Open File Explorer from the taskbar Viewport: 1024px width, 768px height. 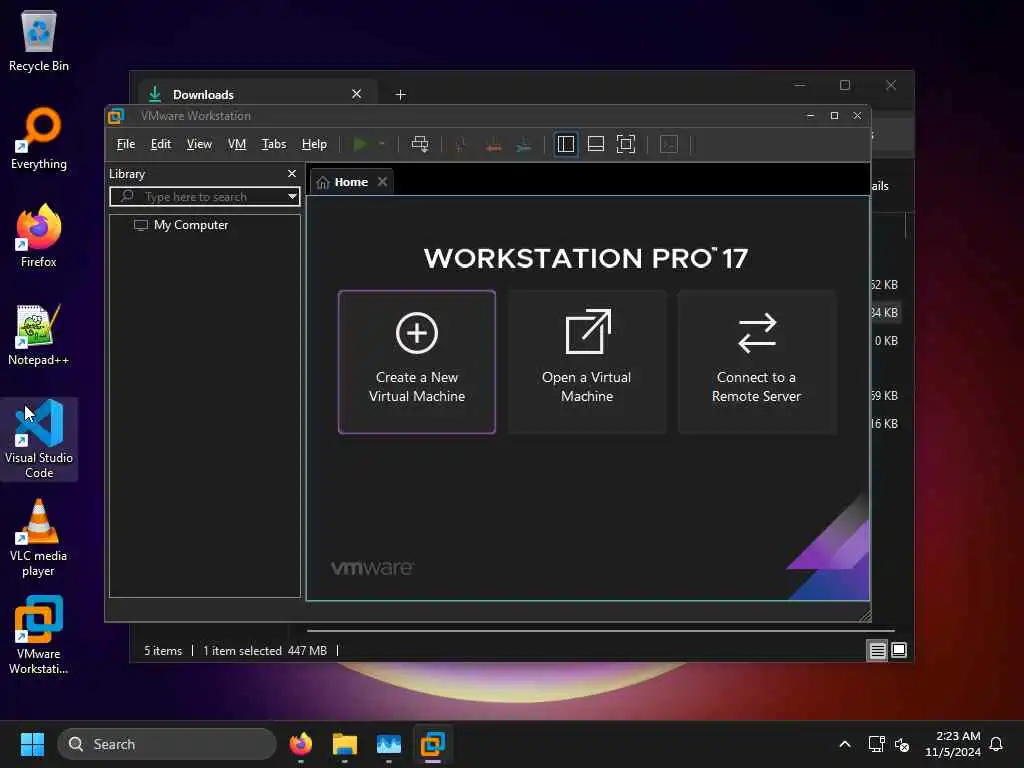[x=344, y=744]
